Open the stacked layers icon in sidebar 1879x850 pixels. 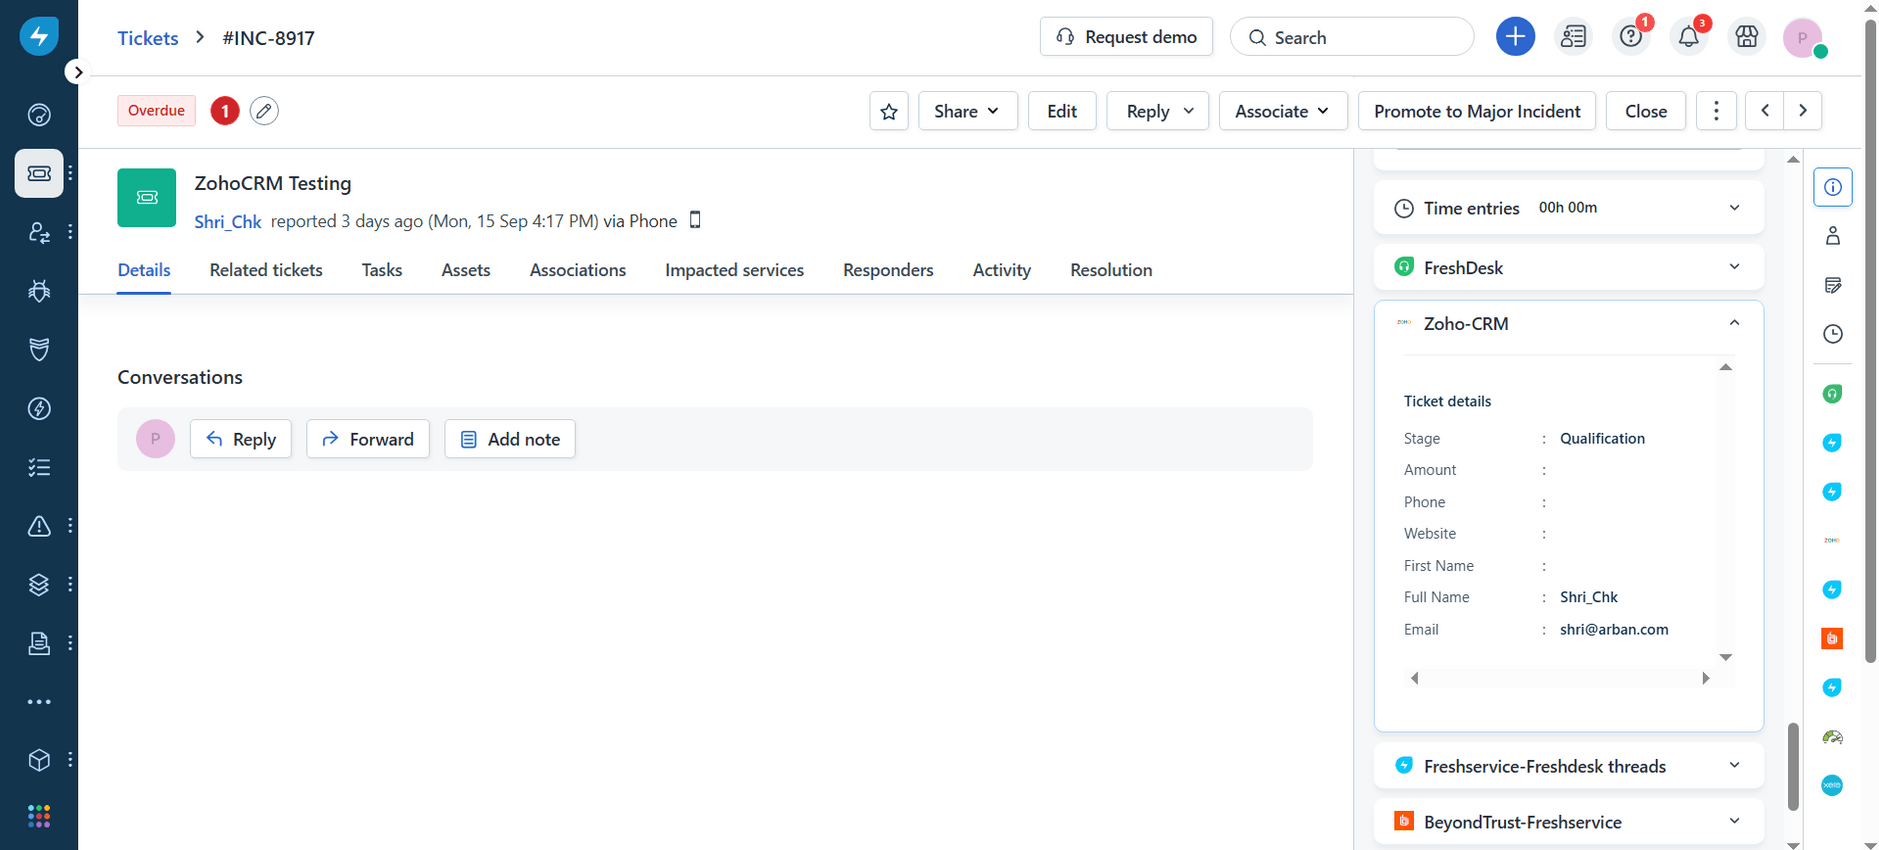pyautogui.click(x=39, y=585)
